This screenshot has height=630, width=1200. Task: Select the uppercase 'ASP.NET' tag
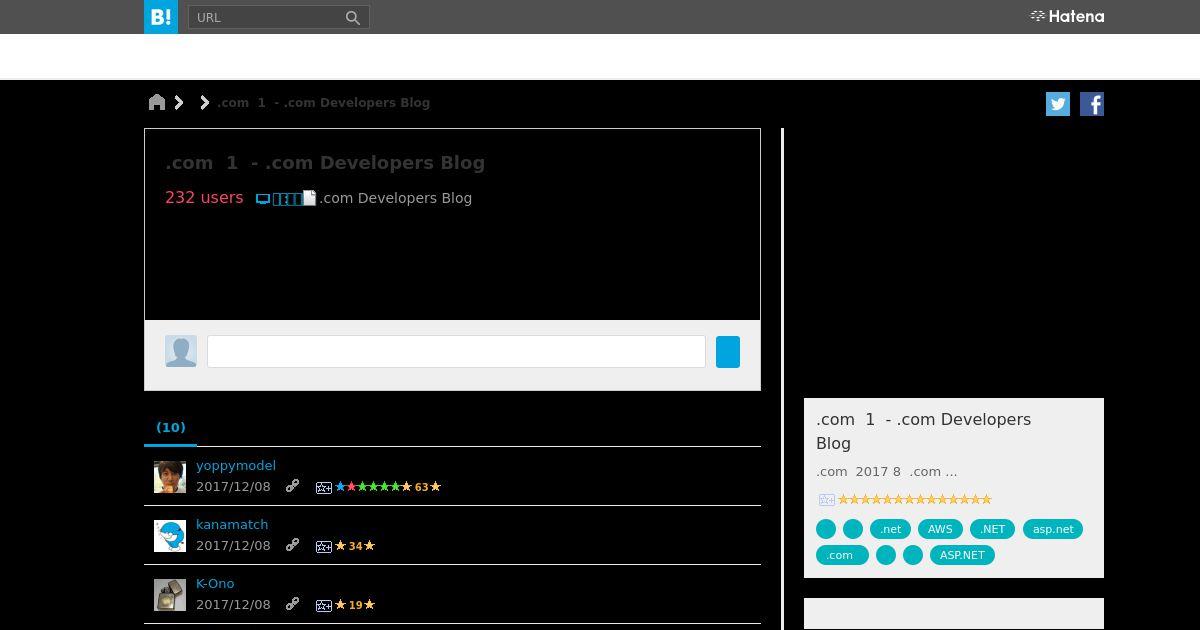pyautogui.click(x=962, y=555)
